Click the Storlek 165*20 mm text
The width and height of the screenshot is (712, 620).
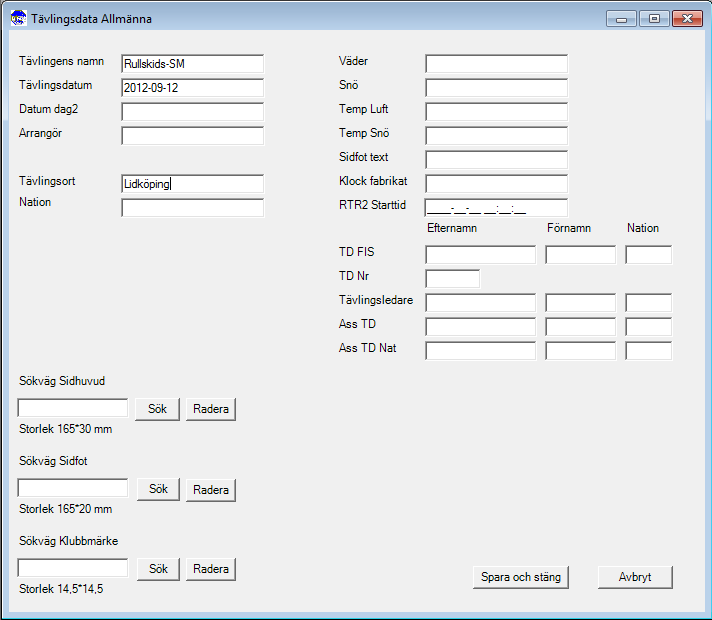(x=65, y=509)
